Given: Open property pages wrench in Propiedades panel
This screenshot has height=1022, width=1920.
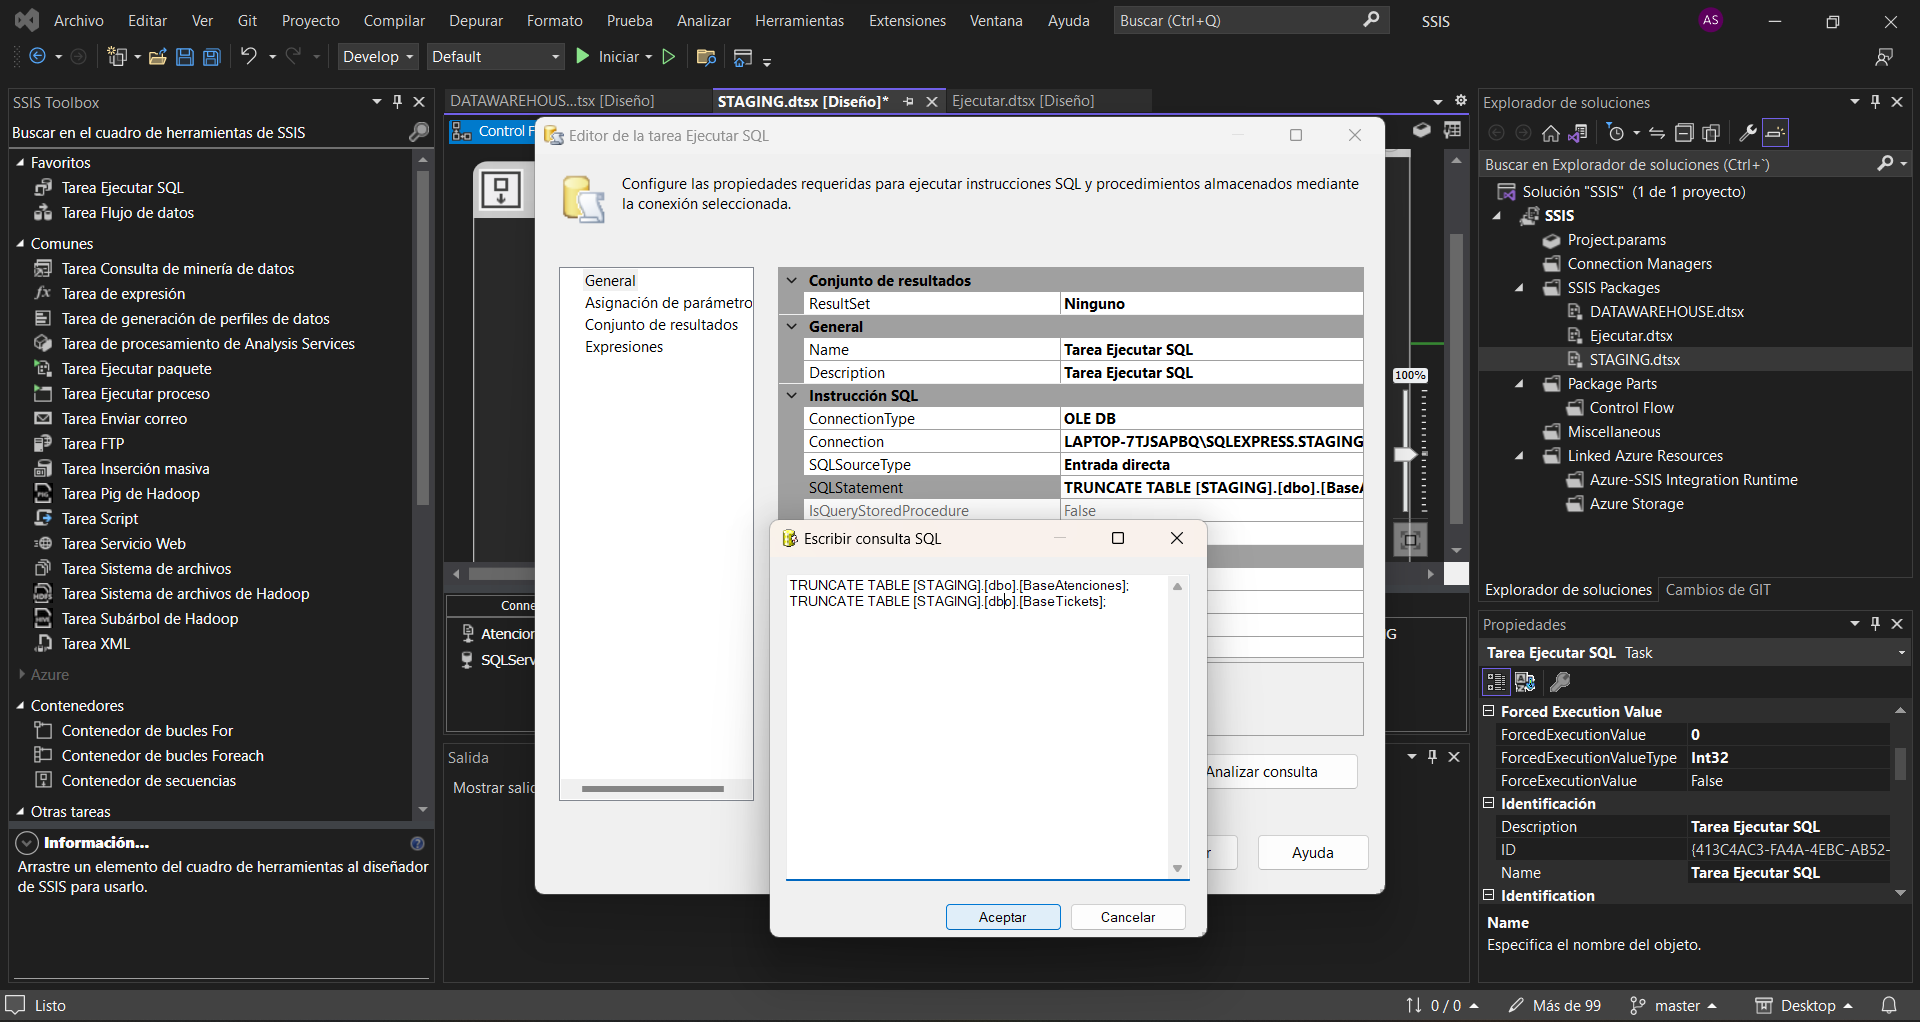Looking at the screenshot, I should pos(1559,682).
